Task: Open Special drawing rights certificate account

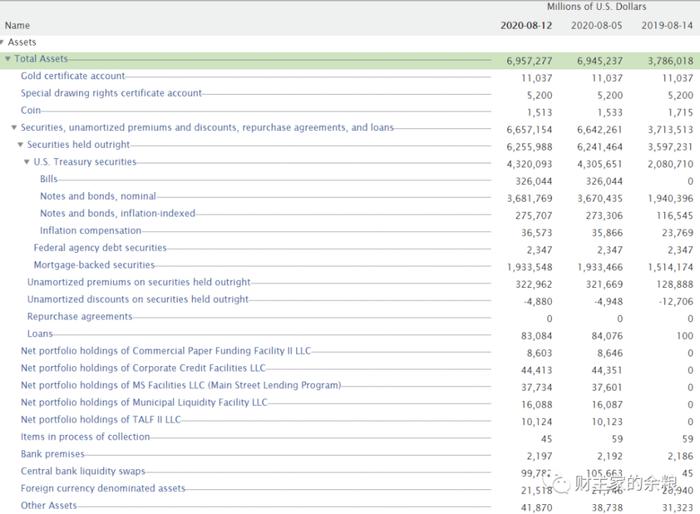Action: click(x=111, y=93)
